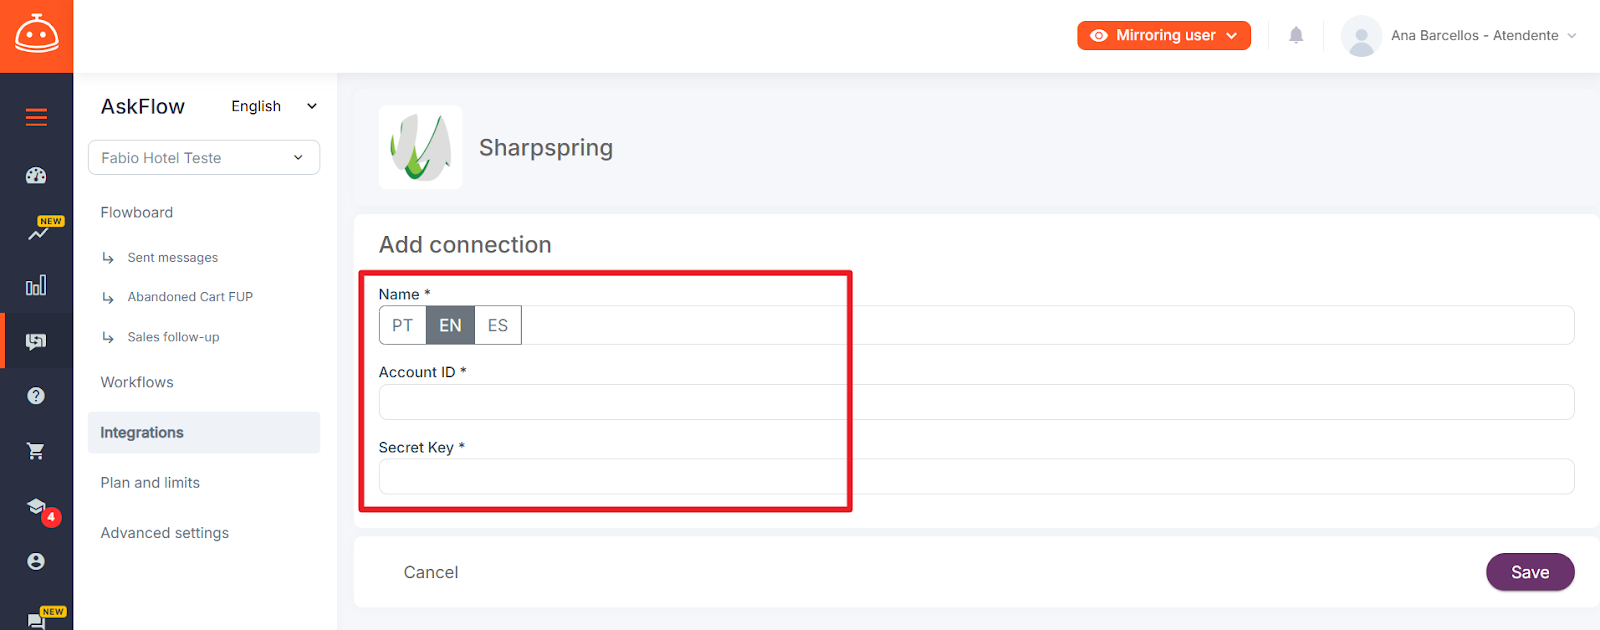Screen dimensions: 1600x630
Task: Select the EN language toggle
Action: (x=450, y=325)
